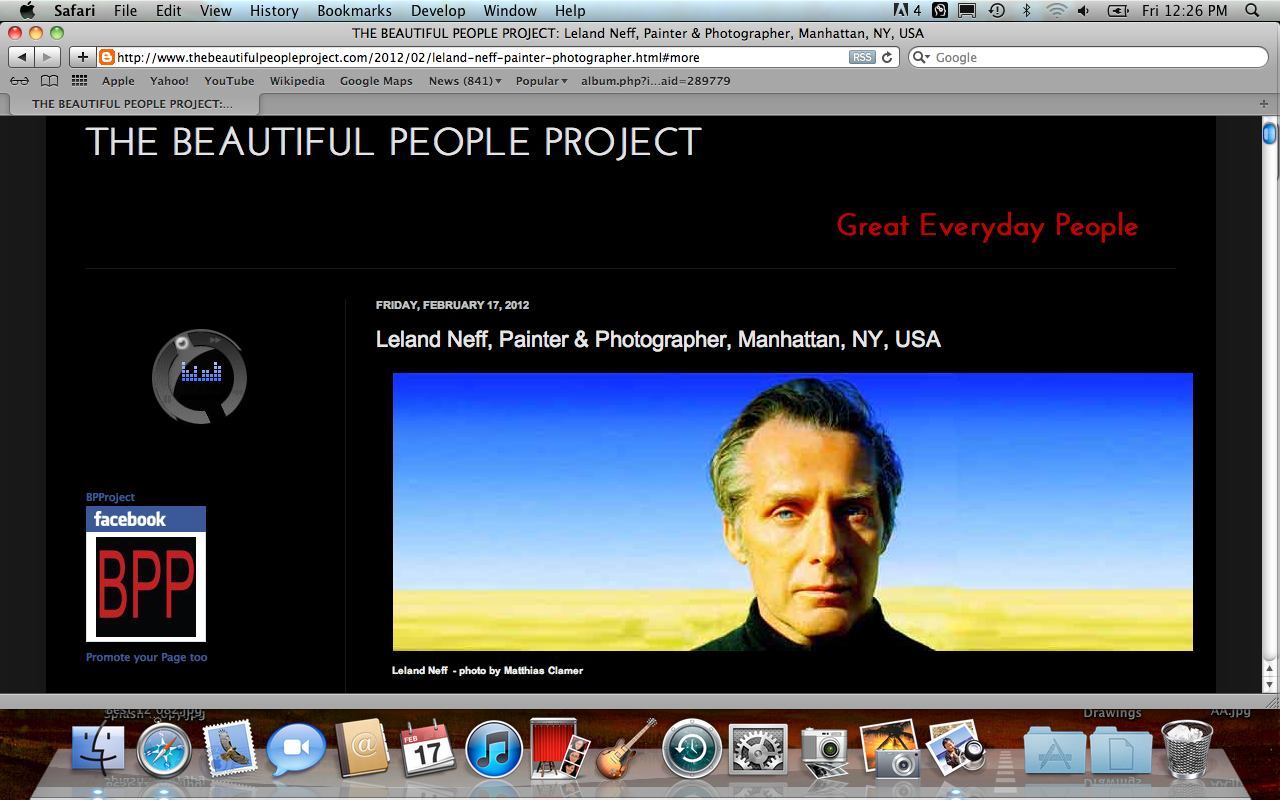Click the vertical scrollbar thumb
The height and width of the screenshot is (800, 1280).
(1270, 133)
